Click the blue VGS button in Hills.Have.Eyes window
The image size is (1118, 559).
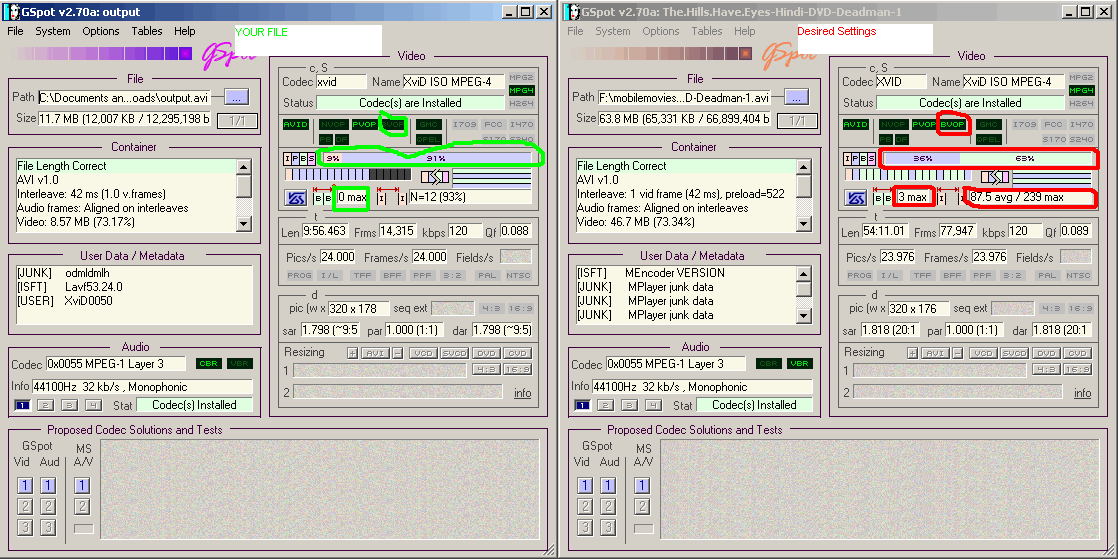coord(856,198)
